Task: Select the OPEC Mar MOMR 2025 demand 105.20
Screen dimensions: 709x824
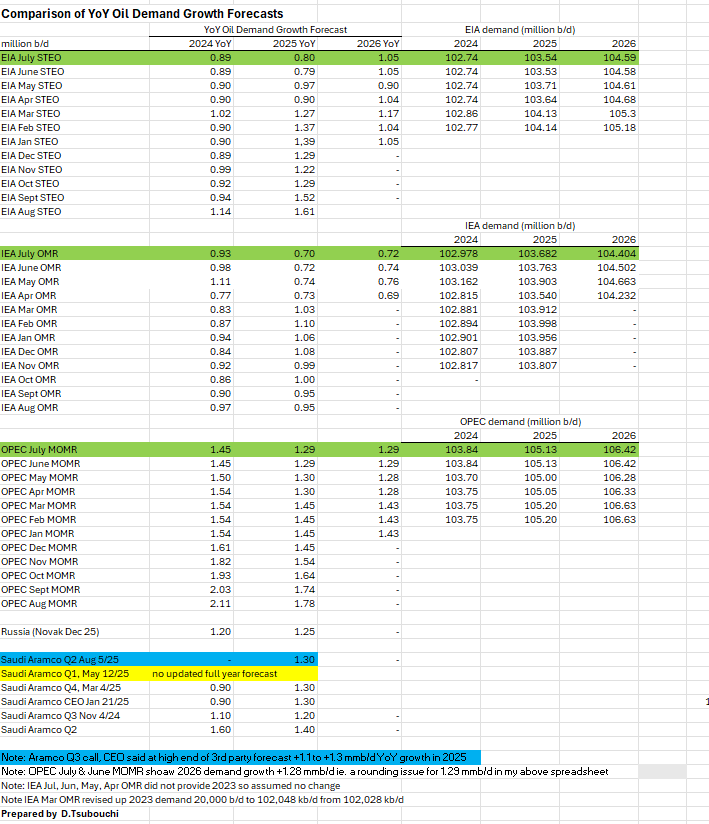Action: tap(540, 506)
